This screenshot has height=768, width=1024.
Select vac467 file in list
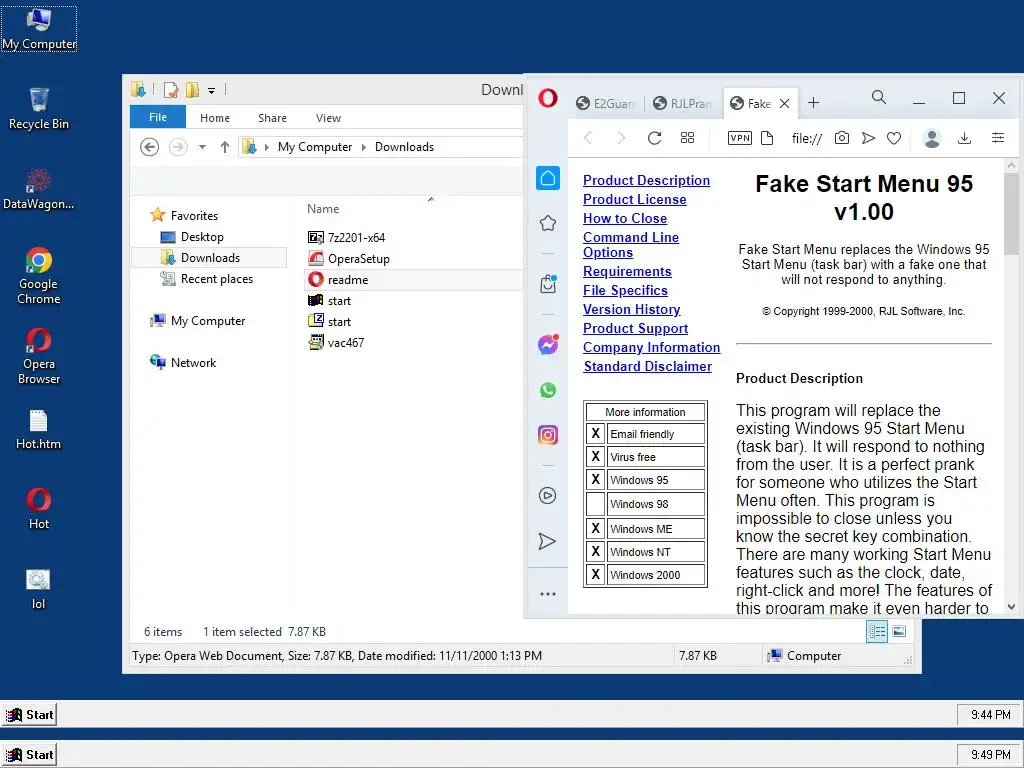pos(346,342)
